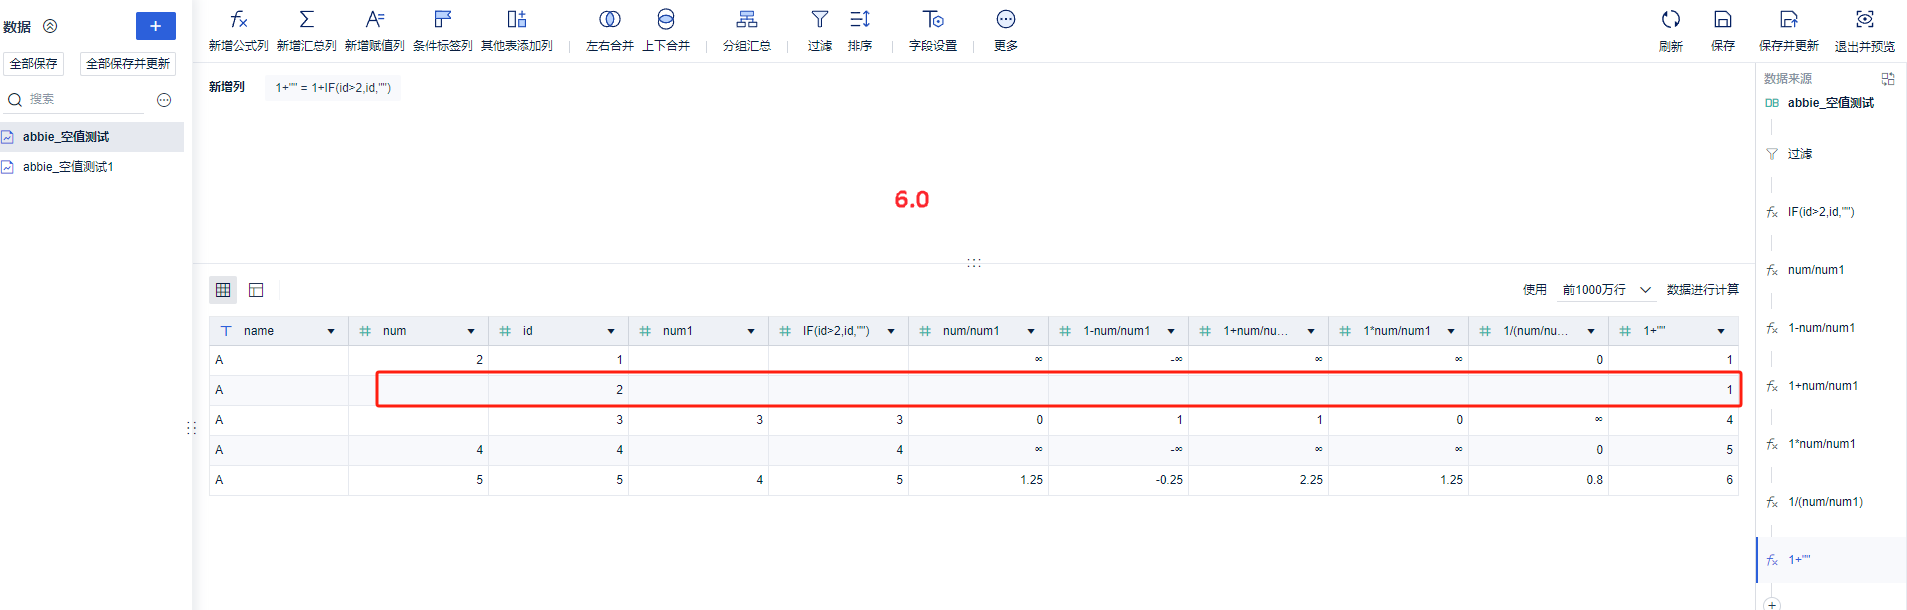This screenshot has width=1907, height=610.
Task: Click the 全部保存 button
Action: click(34, 64)
